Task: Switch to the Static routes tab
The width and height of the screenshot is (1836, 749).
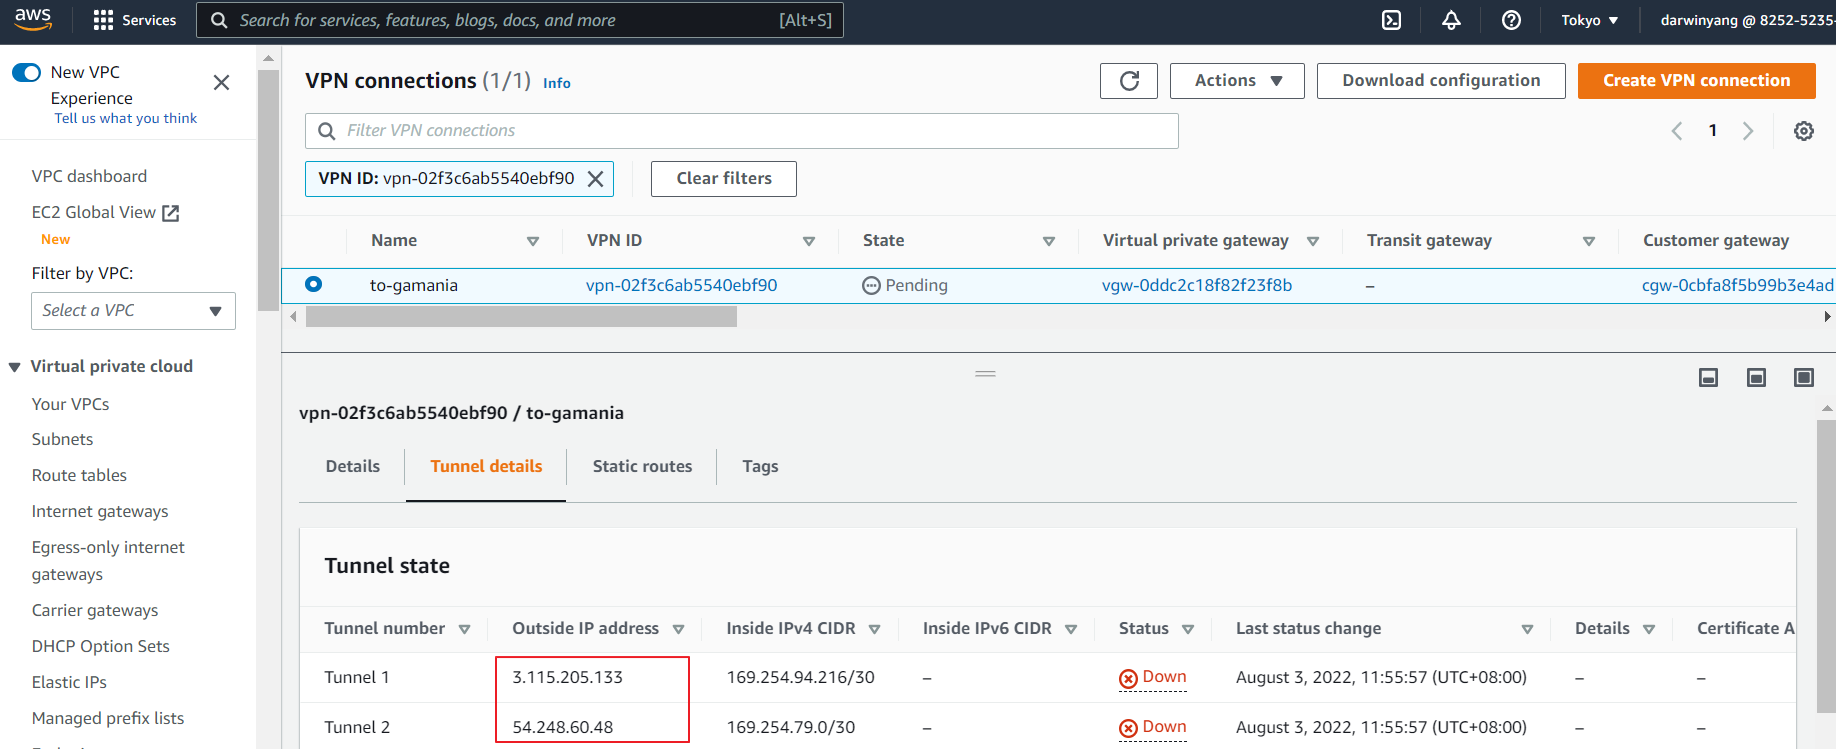Action: (x=642, y=466)
